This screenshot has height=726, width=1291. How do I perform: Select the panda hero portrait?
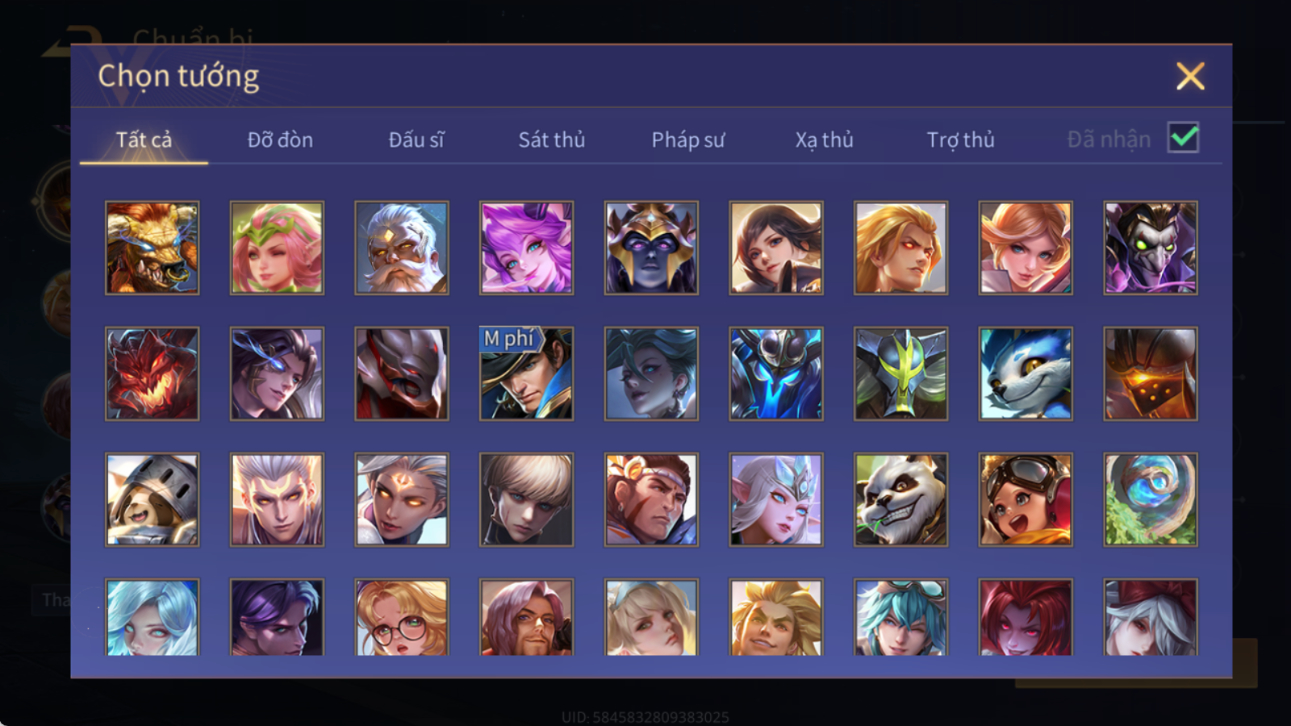901,500
